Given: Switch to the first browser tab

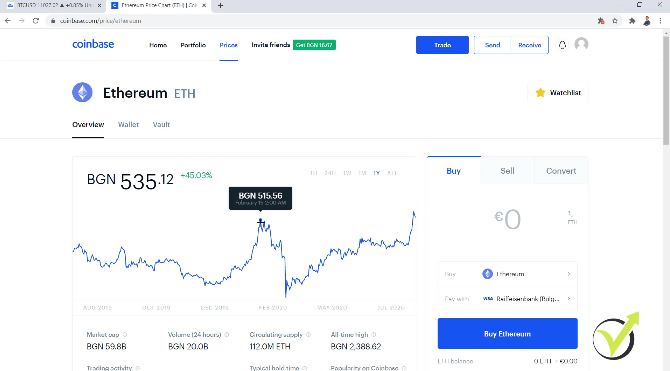Looking at the screenshot, I should click(53, 6).
